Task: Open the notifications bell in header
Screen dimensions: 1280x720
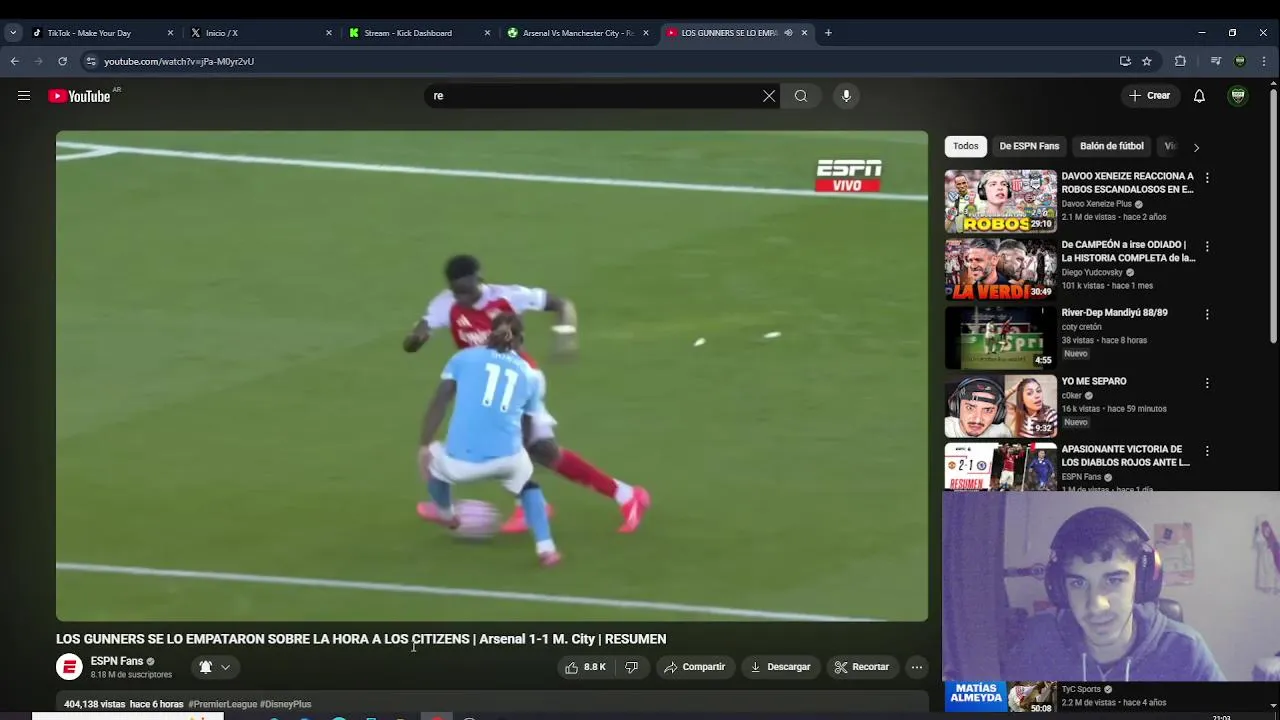Action: [x=1199, y=96]
